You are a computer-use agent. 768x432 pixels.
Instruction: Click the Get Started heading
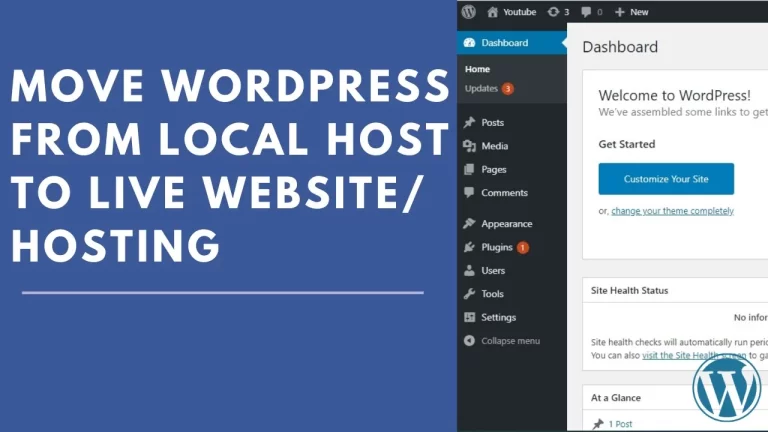pos(626,144)
